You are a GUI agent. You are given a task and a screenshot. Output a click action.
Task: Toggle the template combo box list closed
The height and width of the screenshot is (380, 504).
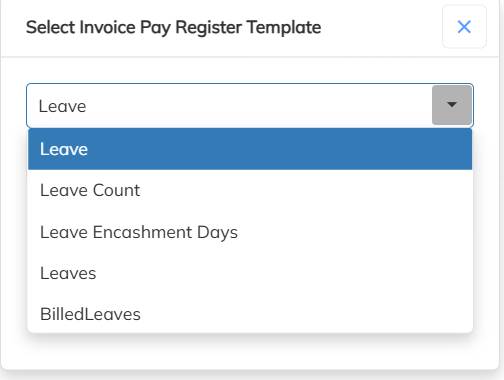click(452, 105)
